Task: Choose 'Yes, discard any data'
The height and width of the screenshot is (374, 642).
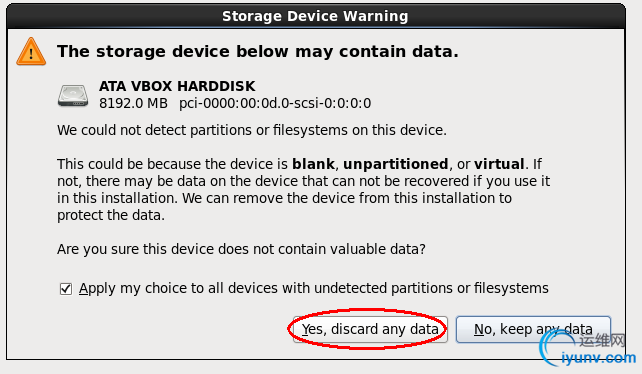Action: 370,329
